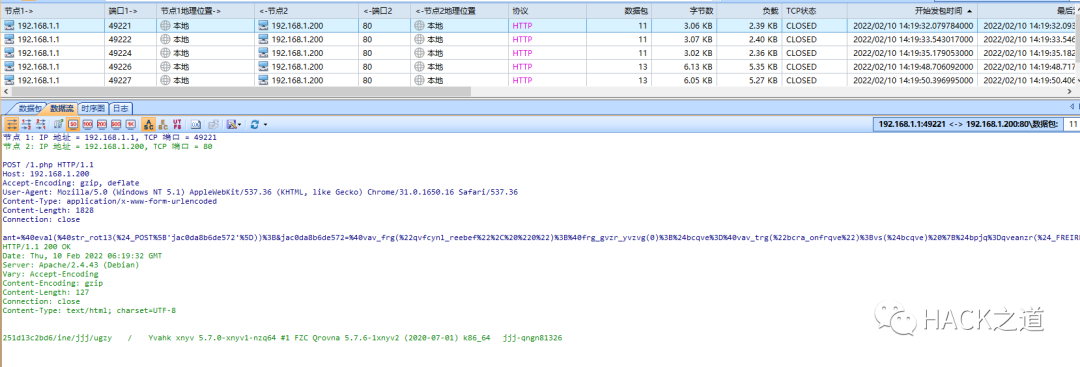This screenshot has width=1080, height=367.
Task: Switch to the 时序图 tab
Action: pos(94,108)
